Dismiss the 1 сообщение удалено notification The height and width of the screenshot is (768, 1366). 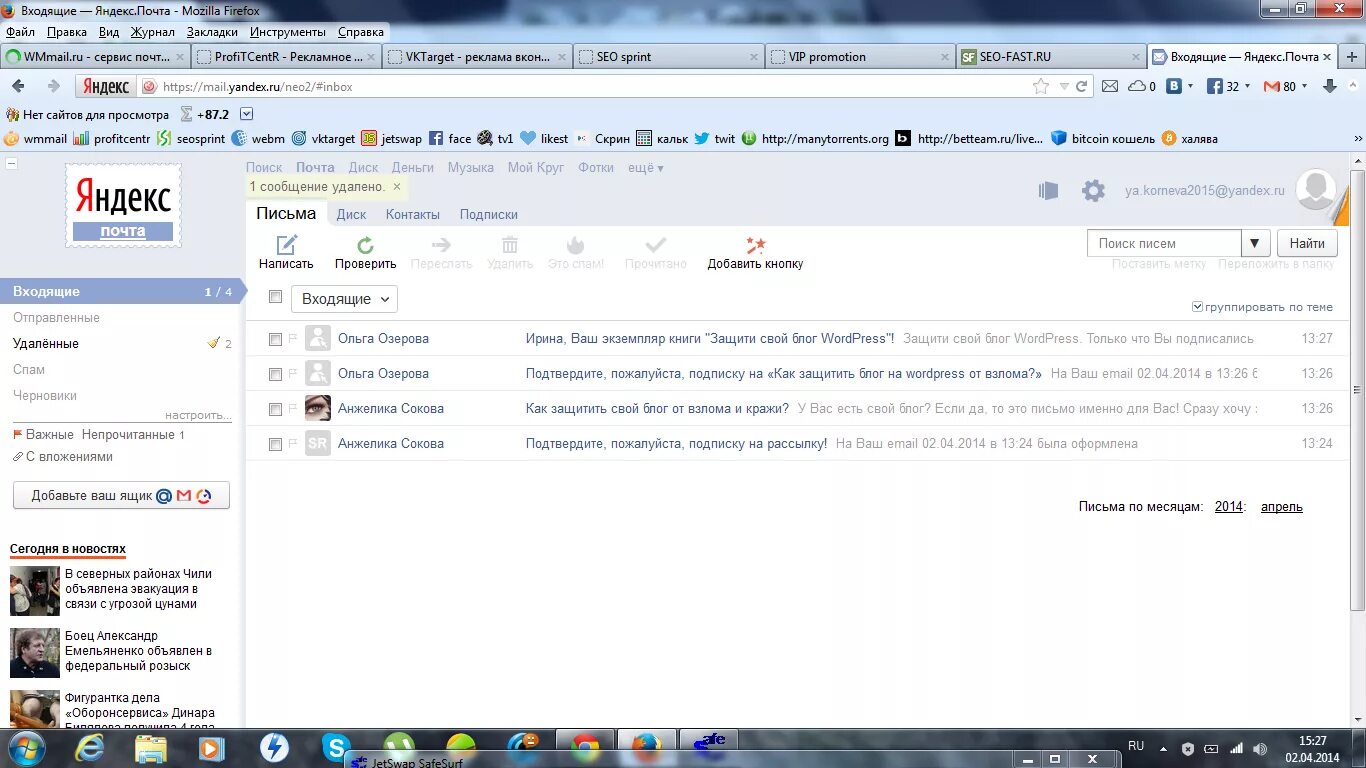(x=397, y=186)
